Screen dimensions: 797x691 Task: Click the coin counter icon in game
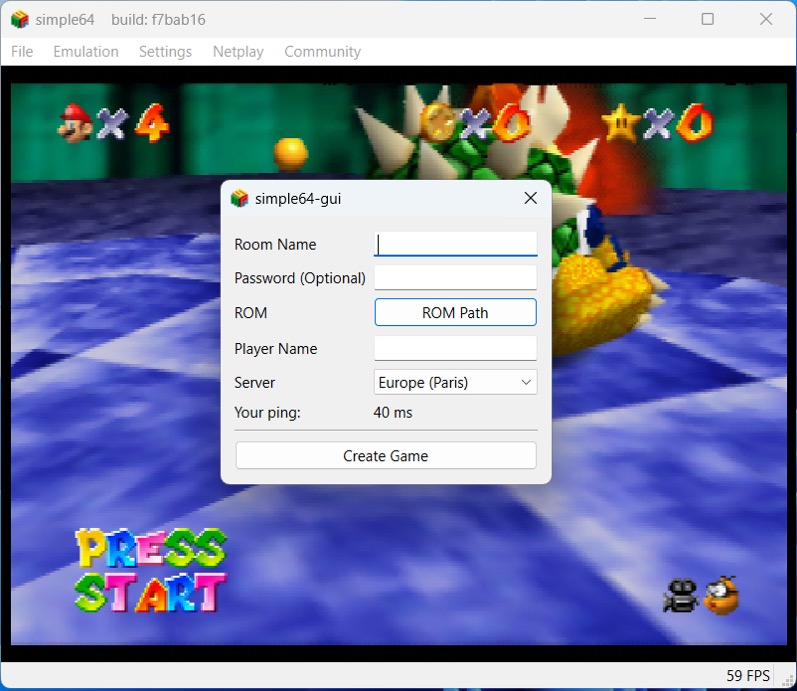point(438,122)
